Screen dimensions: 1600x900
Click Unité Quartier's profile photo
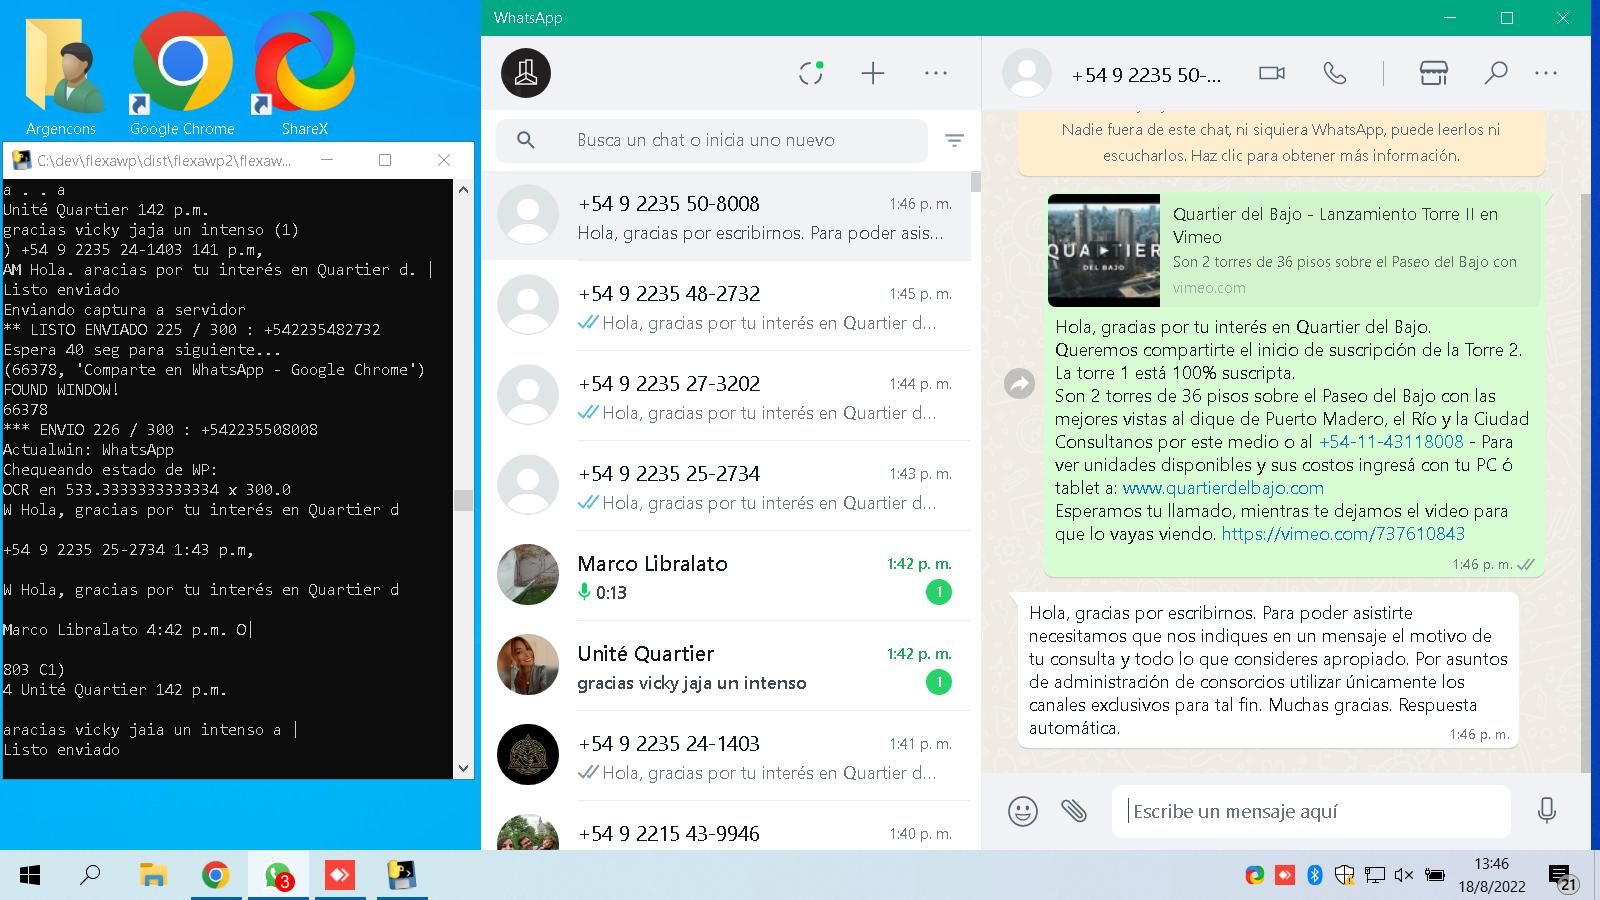tap(528, 665)
